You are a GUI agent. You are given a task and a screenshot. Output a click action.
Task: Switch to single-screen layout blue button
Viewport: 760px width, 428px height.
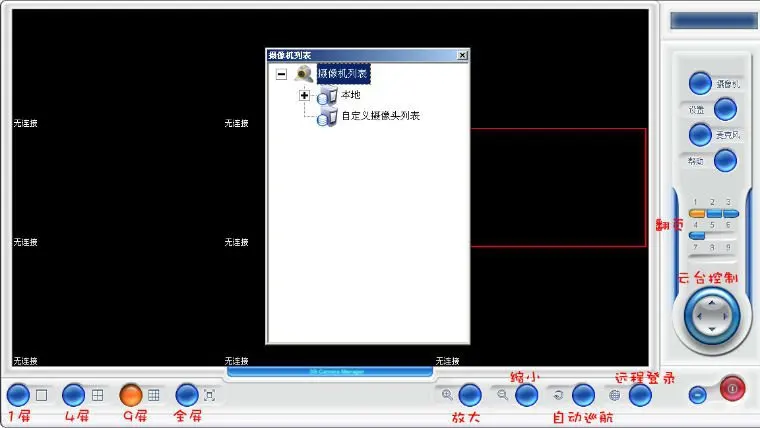coord(18,395)
